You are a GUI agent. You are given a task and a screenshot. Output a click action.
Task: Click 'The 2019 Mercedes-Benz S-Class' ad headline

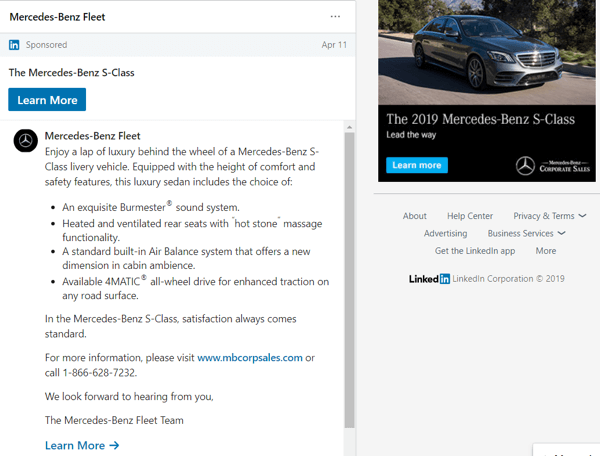pos(481,119)
